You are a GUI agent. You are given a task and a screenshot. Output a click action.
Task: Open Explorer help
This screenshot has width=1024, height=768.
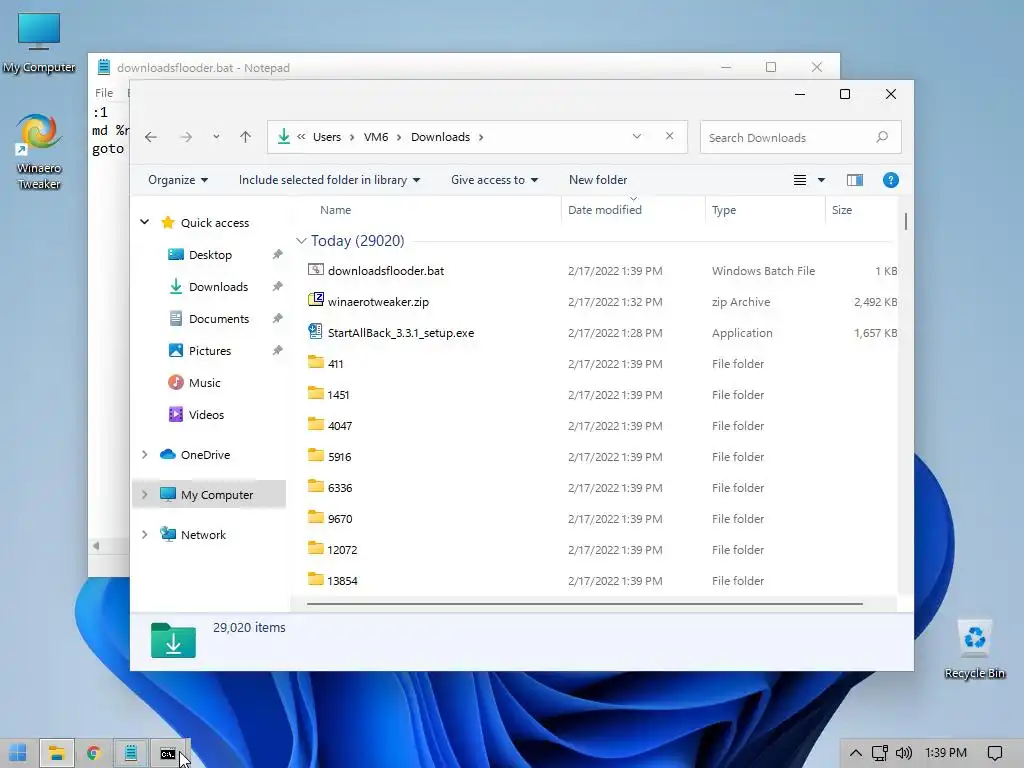coord(891,180)
